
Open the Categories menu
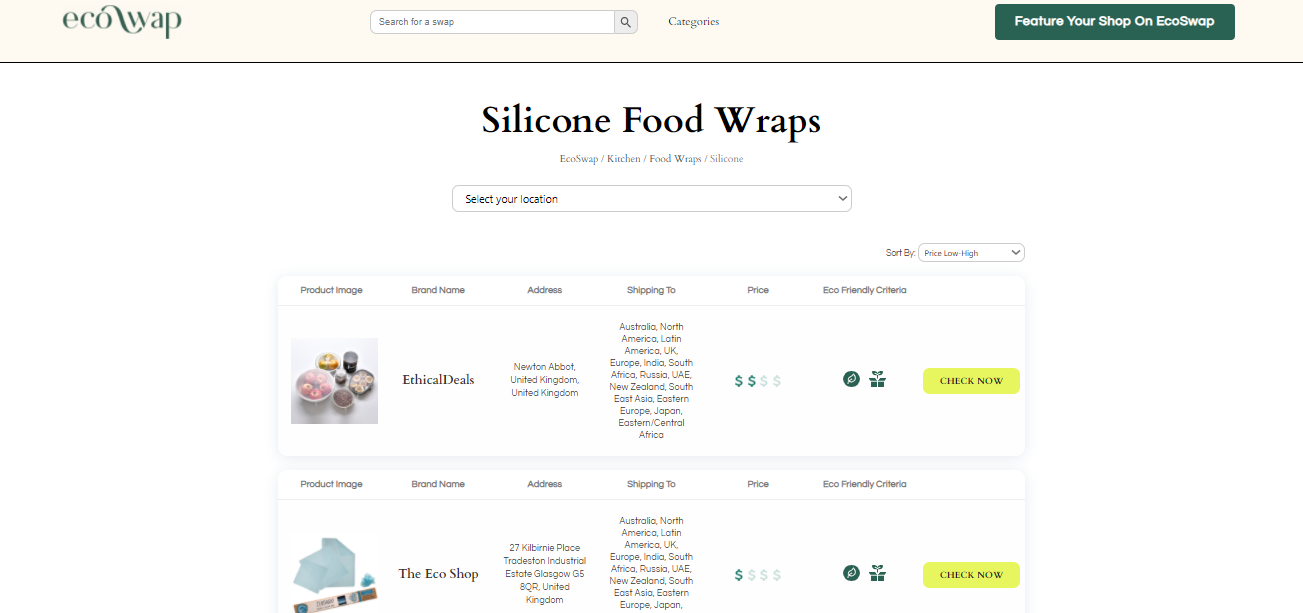[x=693, y=22]
